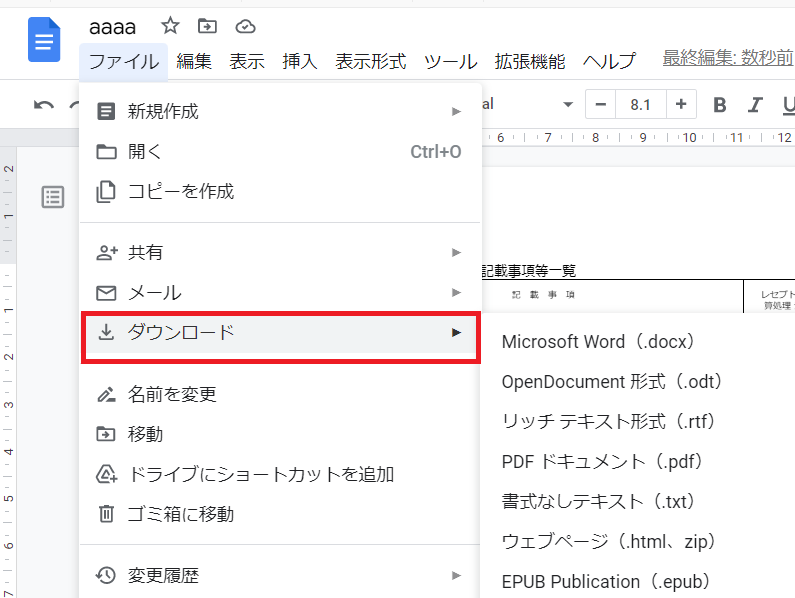Toggle italic formatting
Screen dimensions: 795x598
point(755,105)
